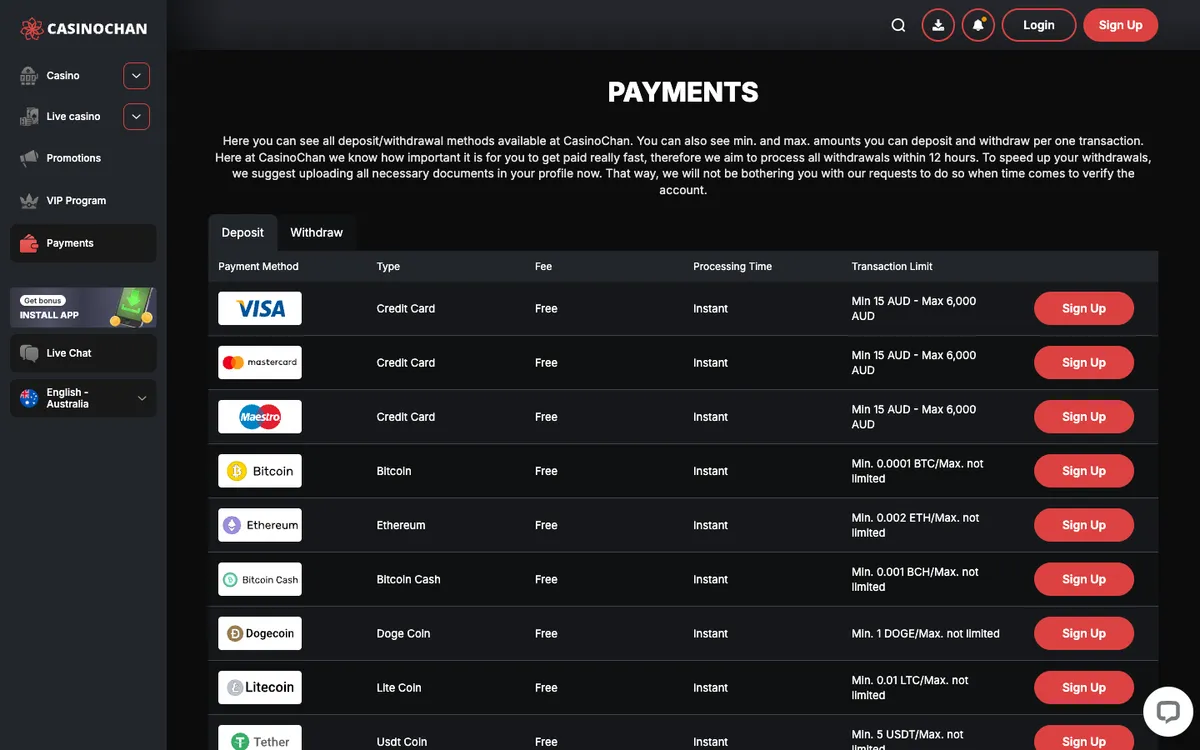Image resolution: width=1200 pixels, height=750 pixels.
Task: Click Sign Up in the Ethereum row
Action: [x=1084, y=525]
